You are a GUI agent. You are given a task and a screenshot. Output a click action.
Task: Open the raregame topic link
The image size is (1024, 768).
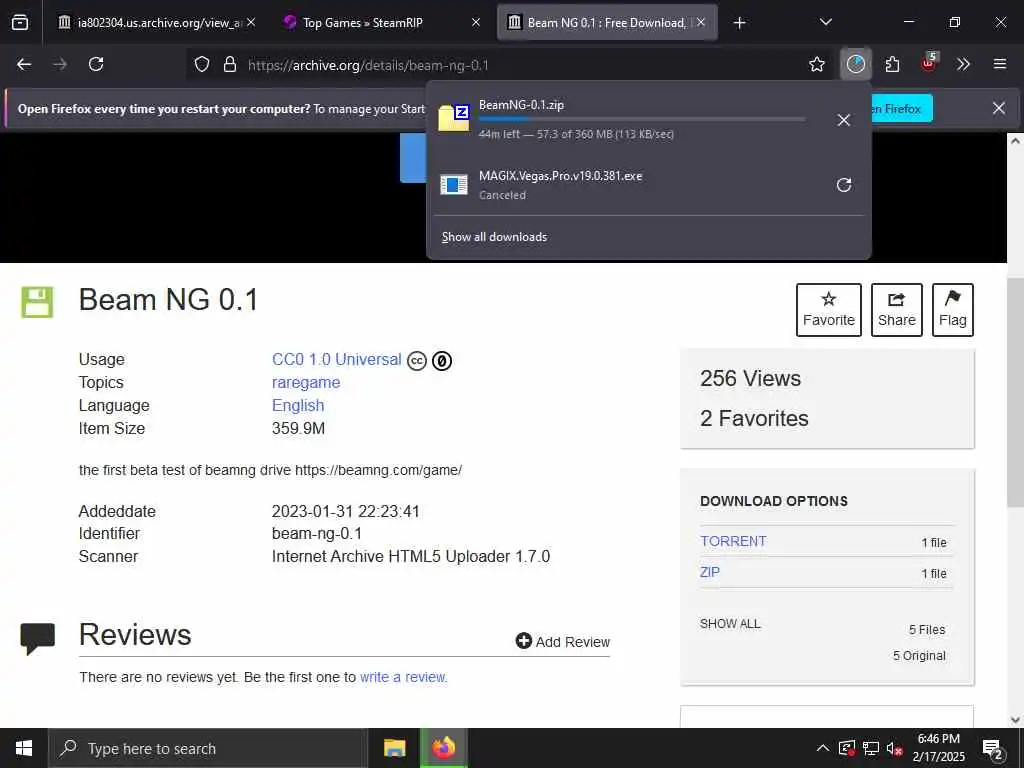306,383
